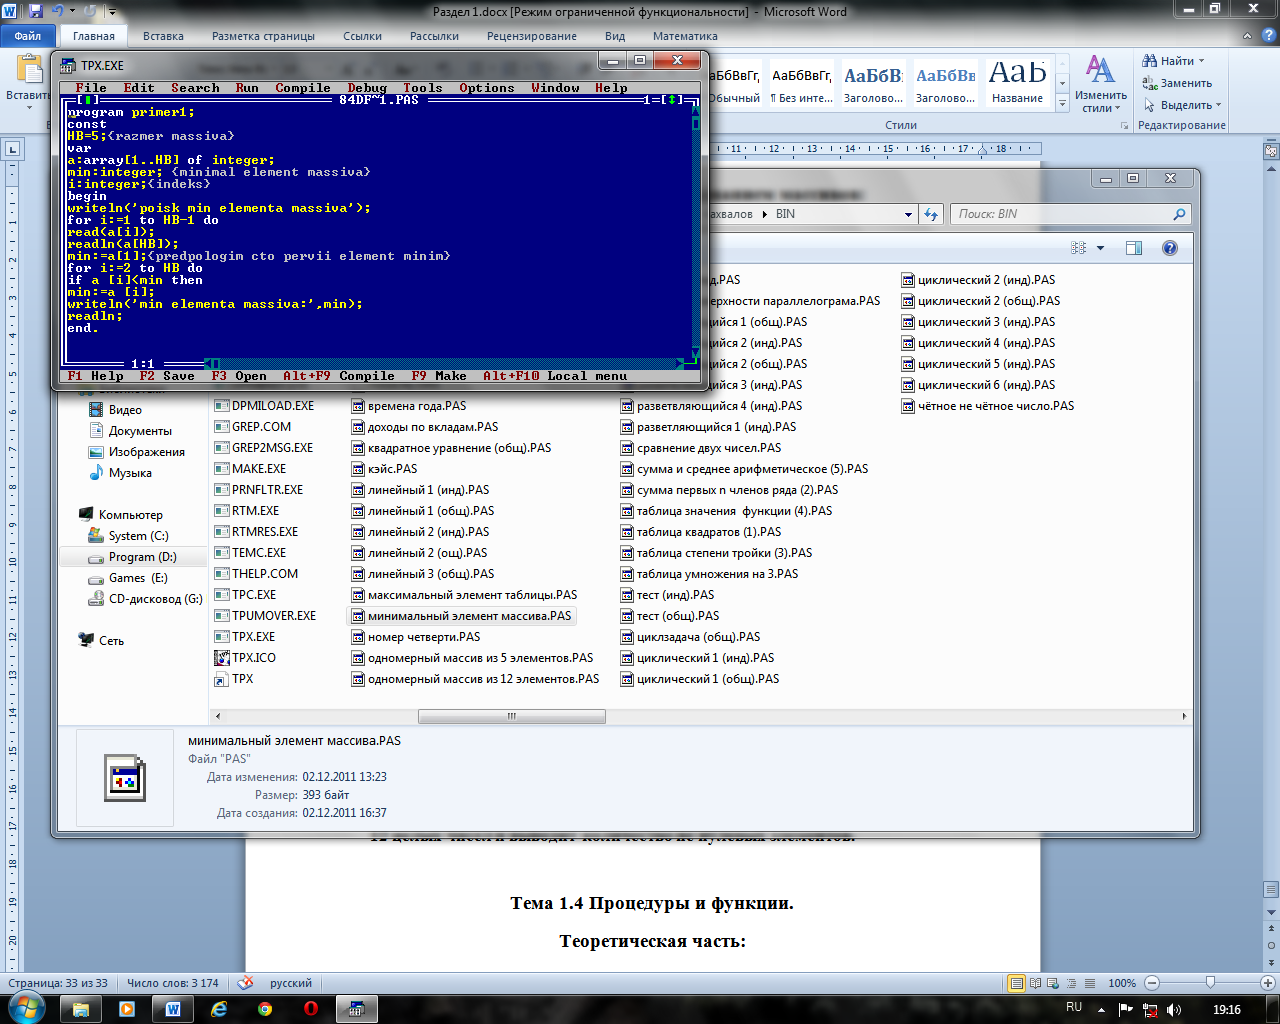Click the Replace (Заменить) button in Word

click(x=1177, y=83)
